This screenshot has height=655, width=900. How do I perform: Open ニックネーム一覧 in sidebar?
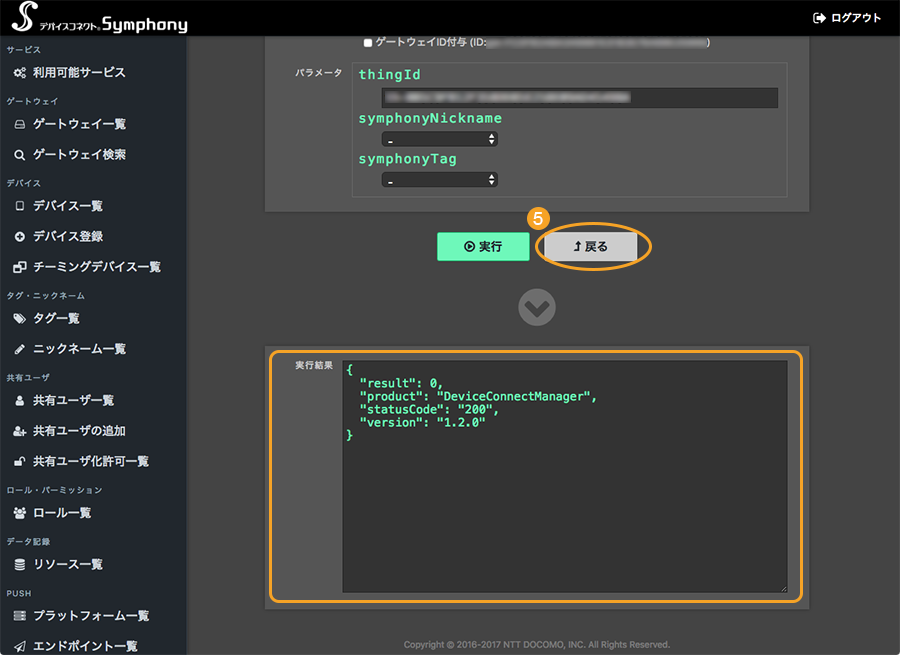pos(79,349)
